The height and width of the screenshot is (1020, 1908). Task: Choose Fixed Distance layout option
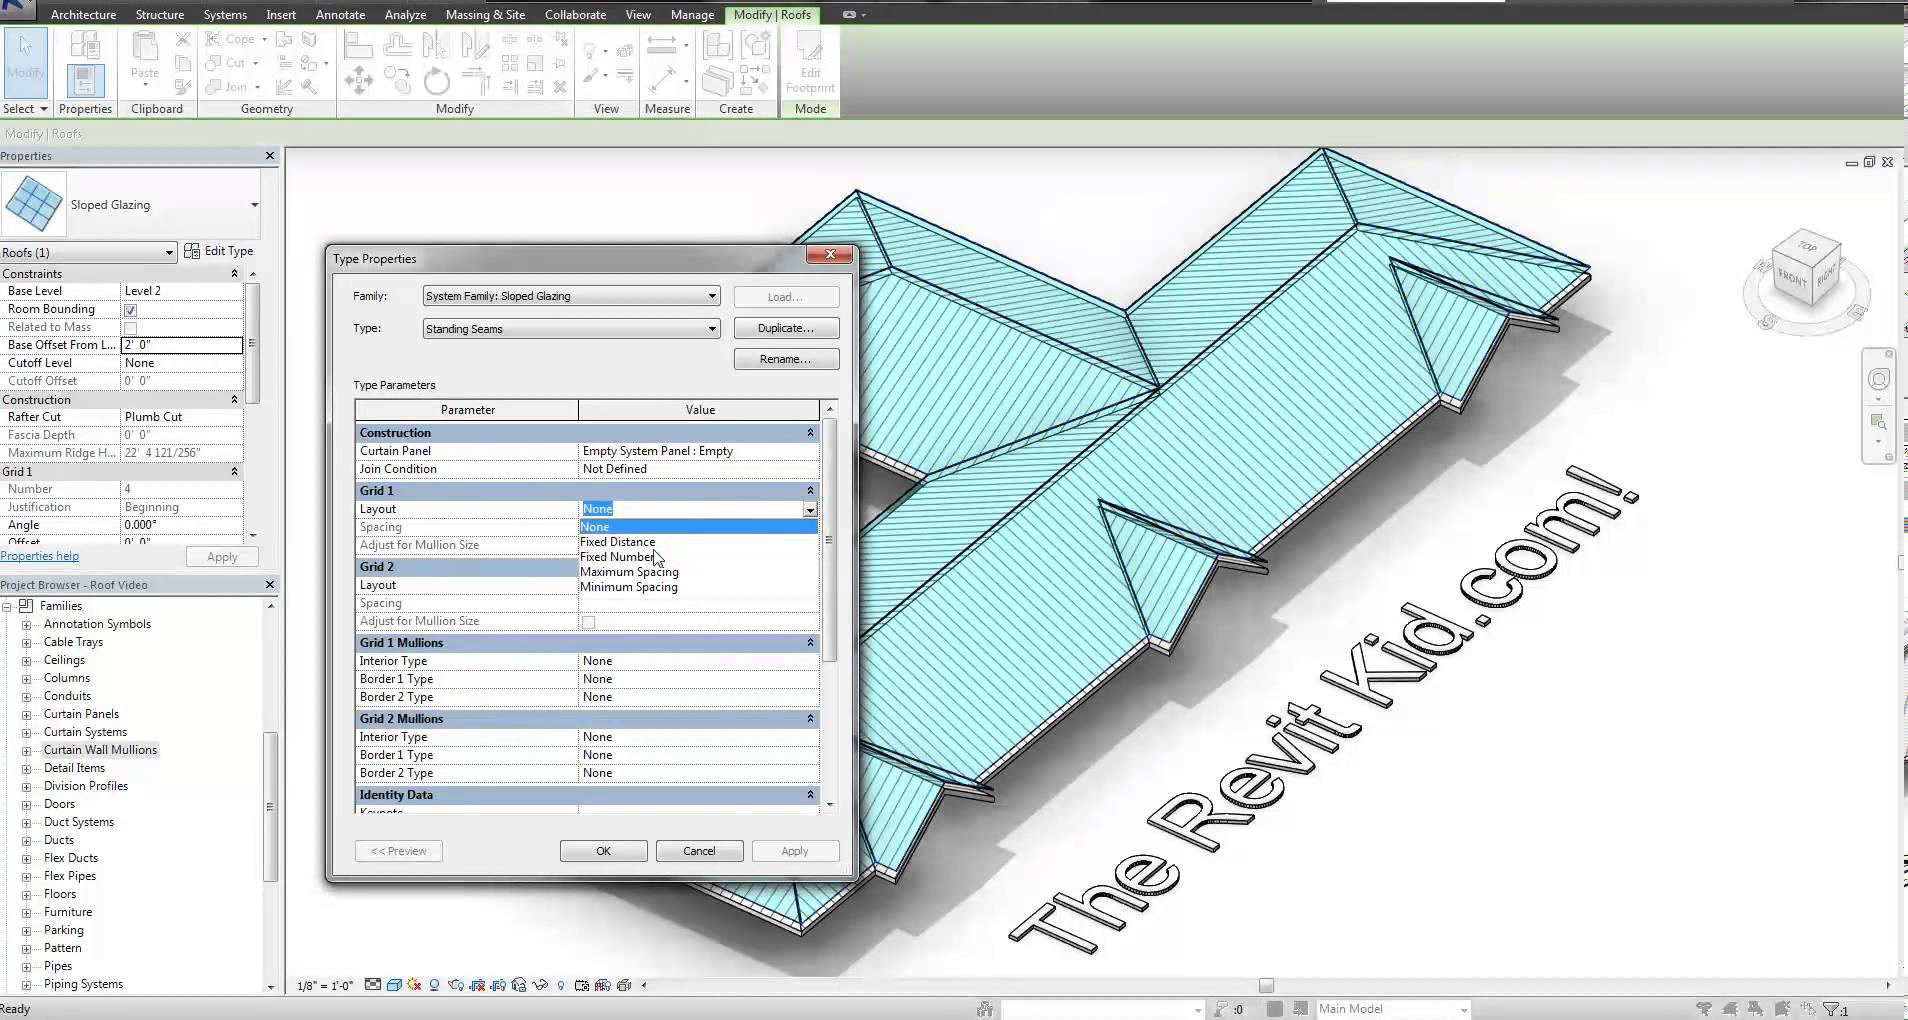point(617,542)
